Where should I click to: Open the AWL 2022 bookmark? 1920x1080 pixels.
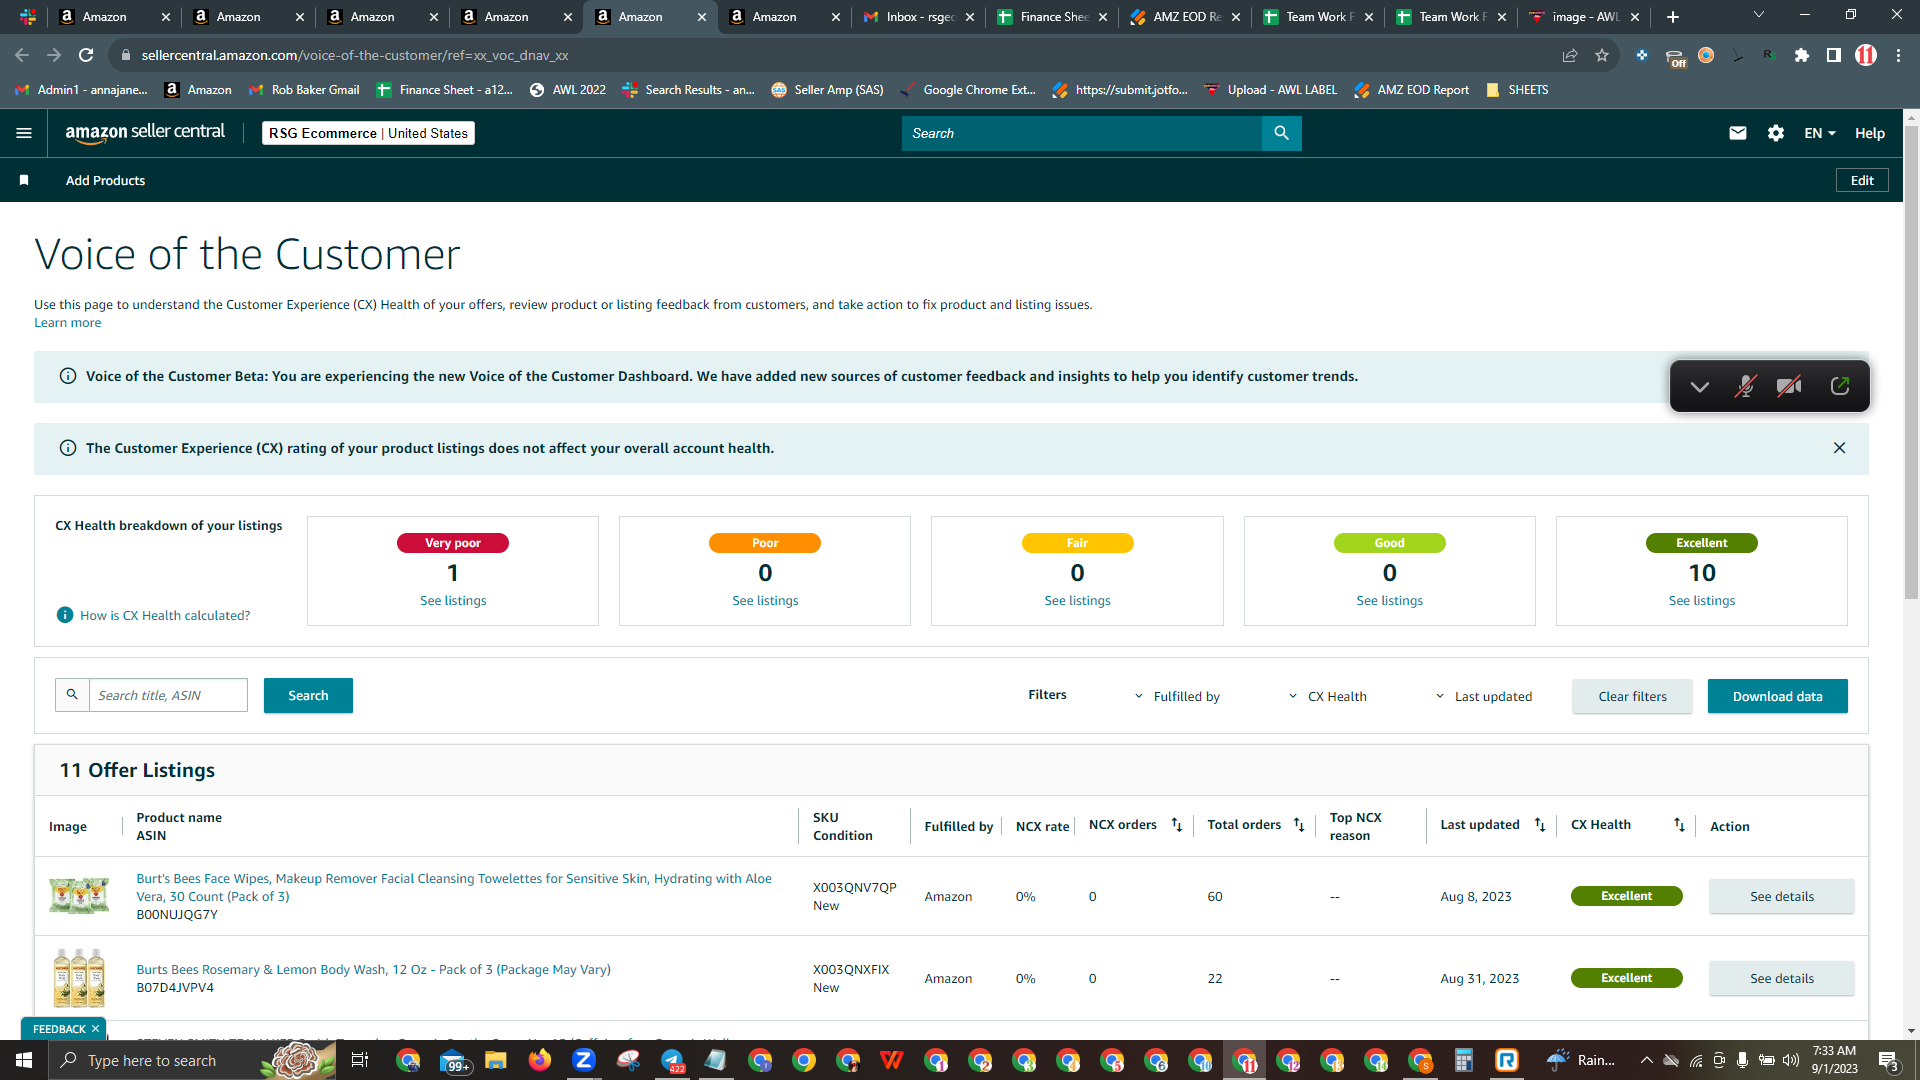pos(567,90)
